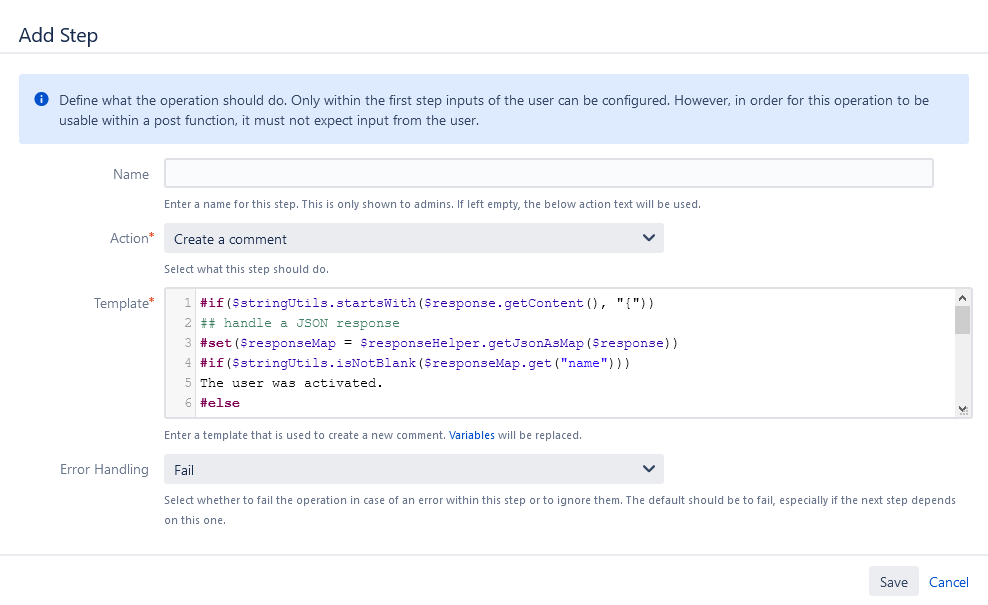Viewport: 988px width, 605px height.
Task: Click the '## handle a JSON response' comment line
Action: point(299,323)
